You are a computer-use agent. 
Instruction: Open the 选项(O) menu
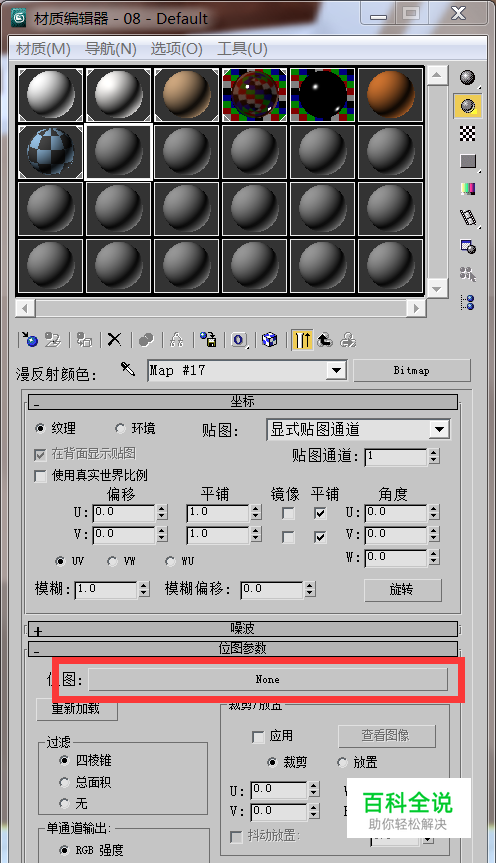pyautogui.click(x=177, y=49)
